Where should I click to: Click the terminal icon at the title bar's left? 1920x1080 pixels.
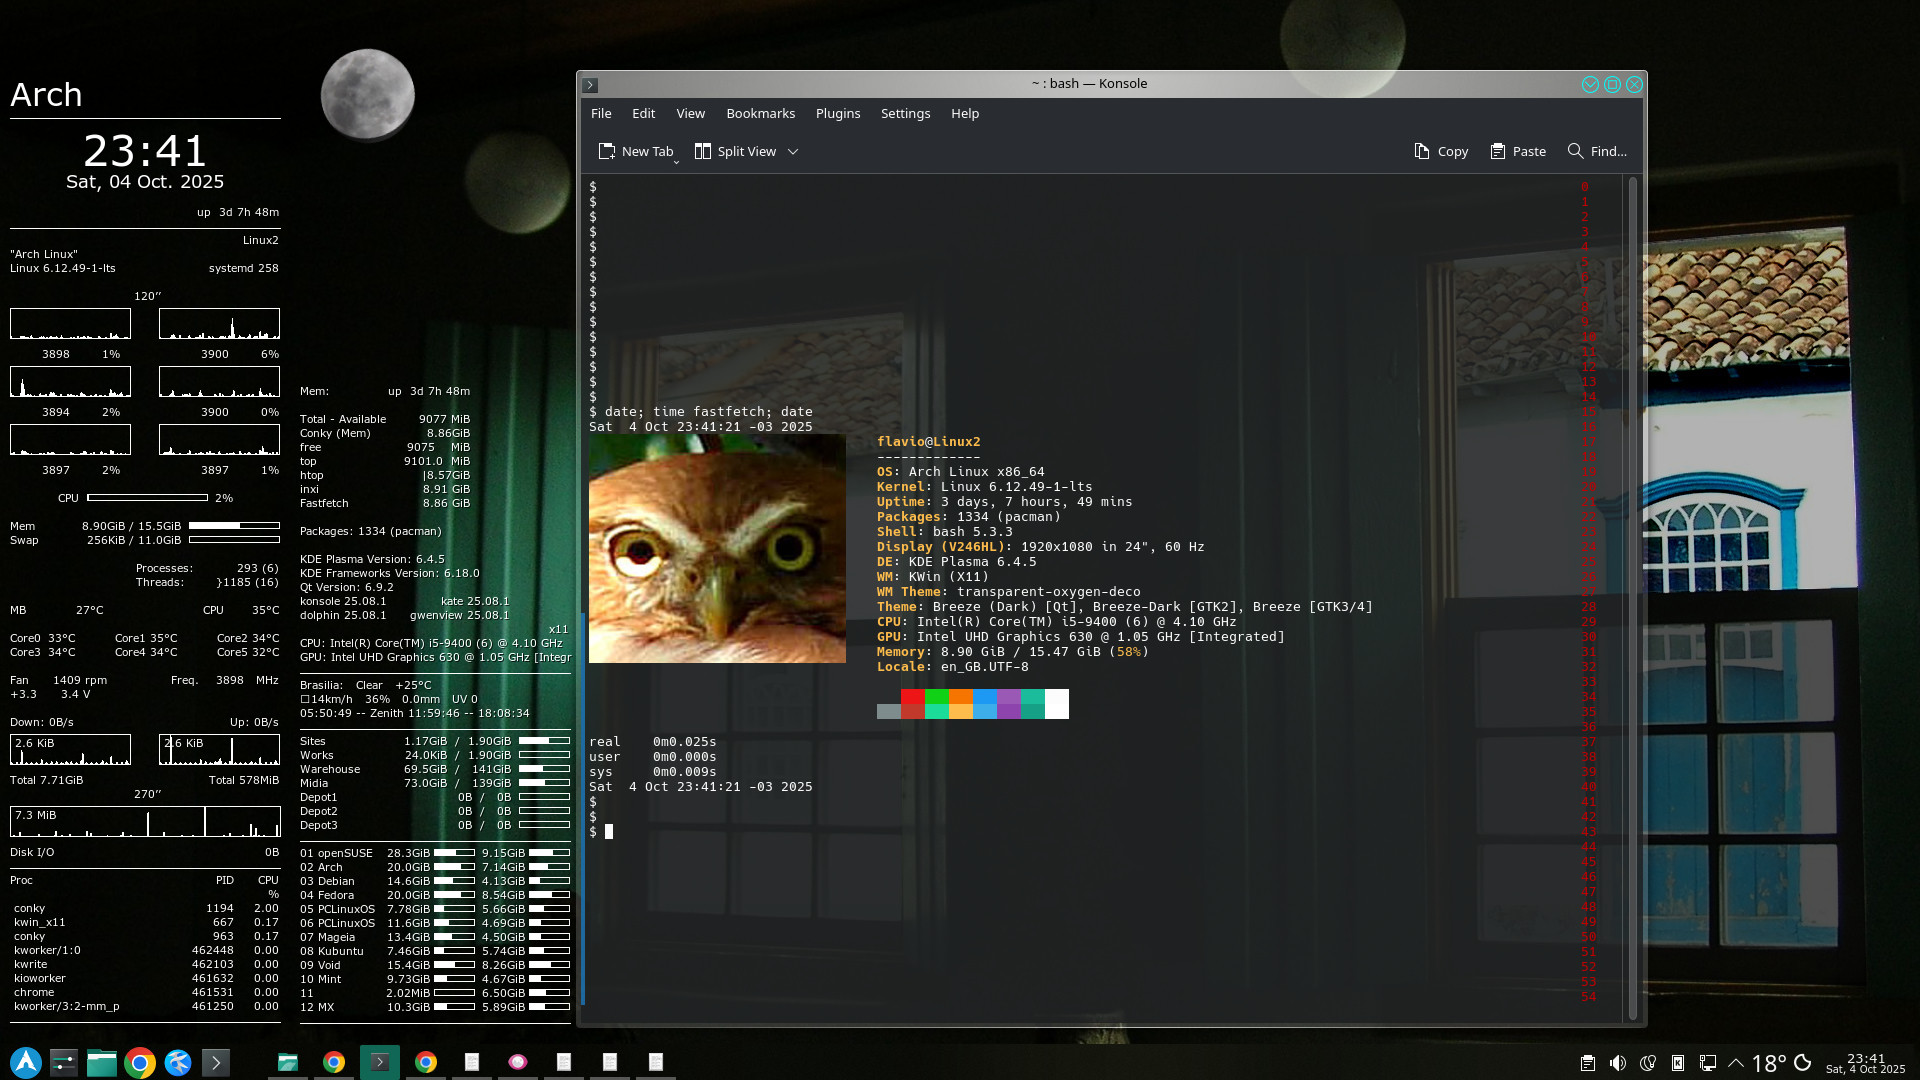coord(590,85)
